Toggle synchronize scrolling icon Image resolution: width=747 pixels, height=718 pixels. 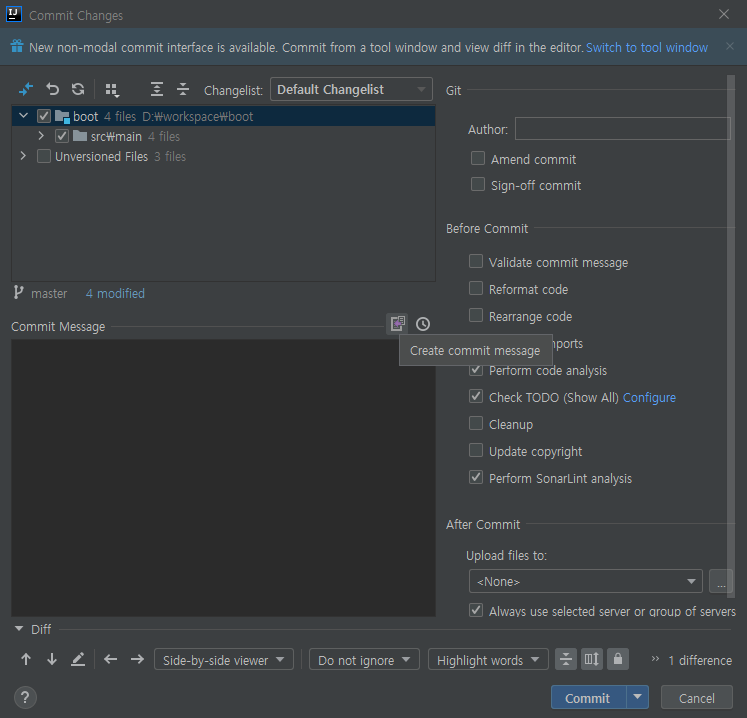click(592, 659)
